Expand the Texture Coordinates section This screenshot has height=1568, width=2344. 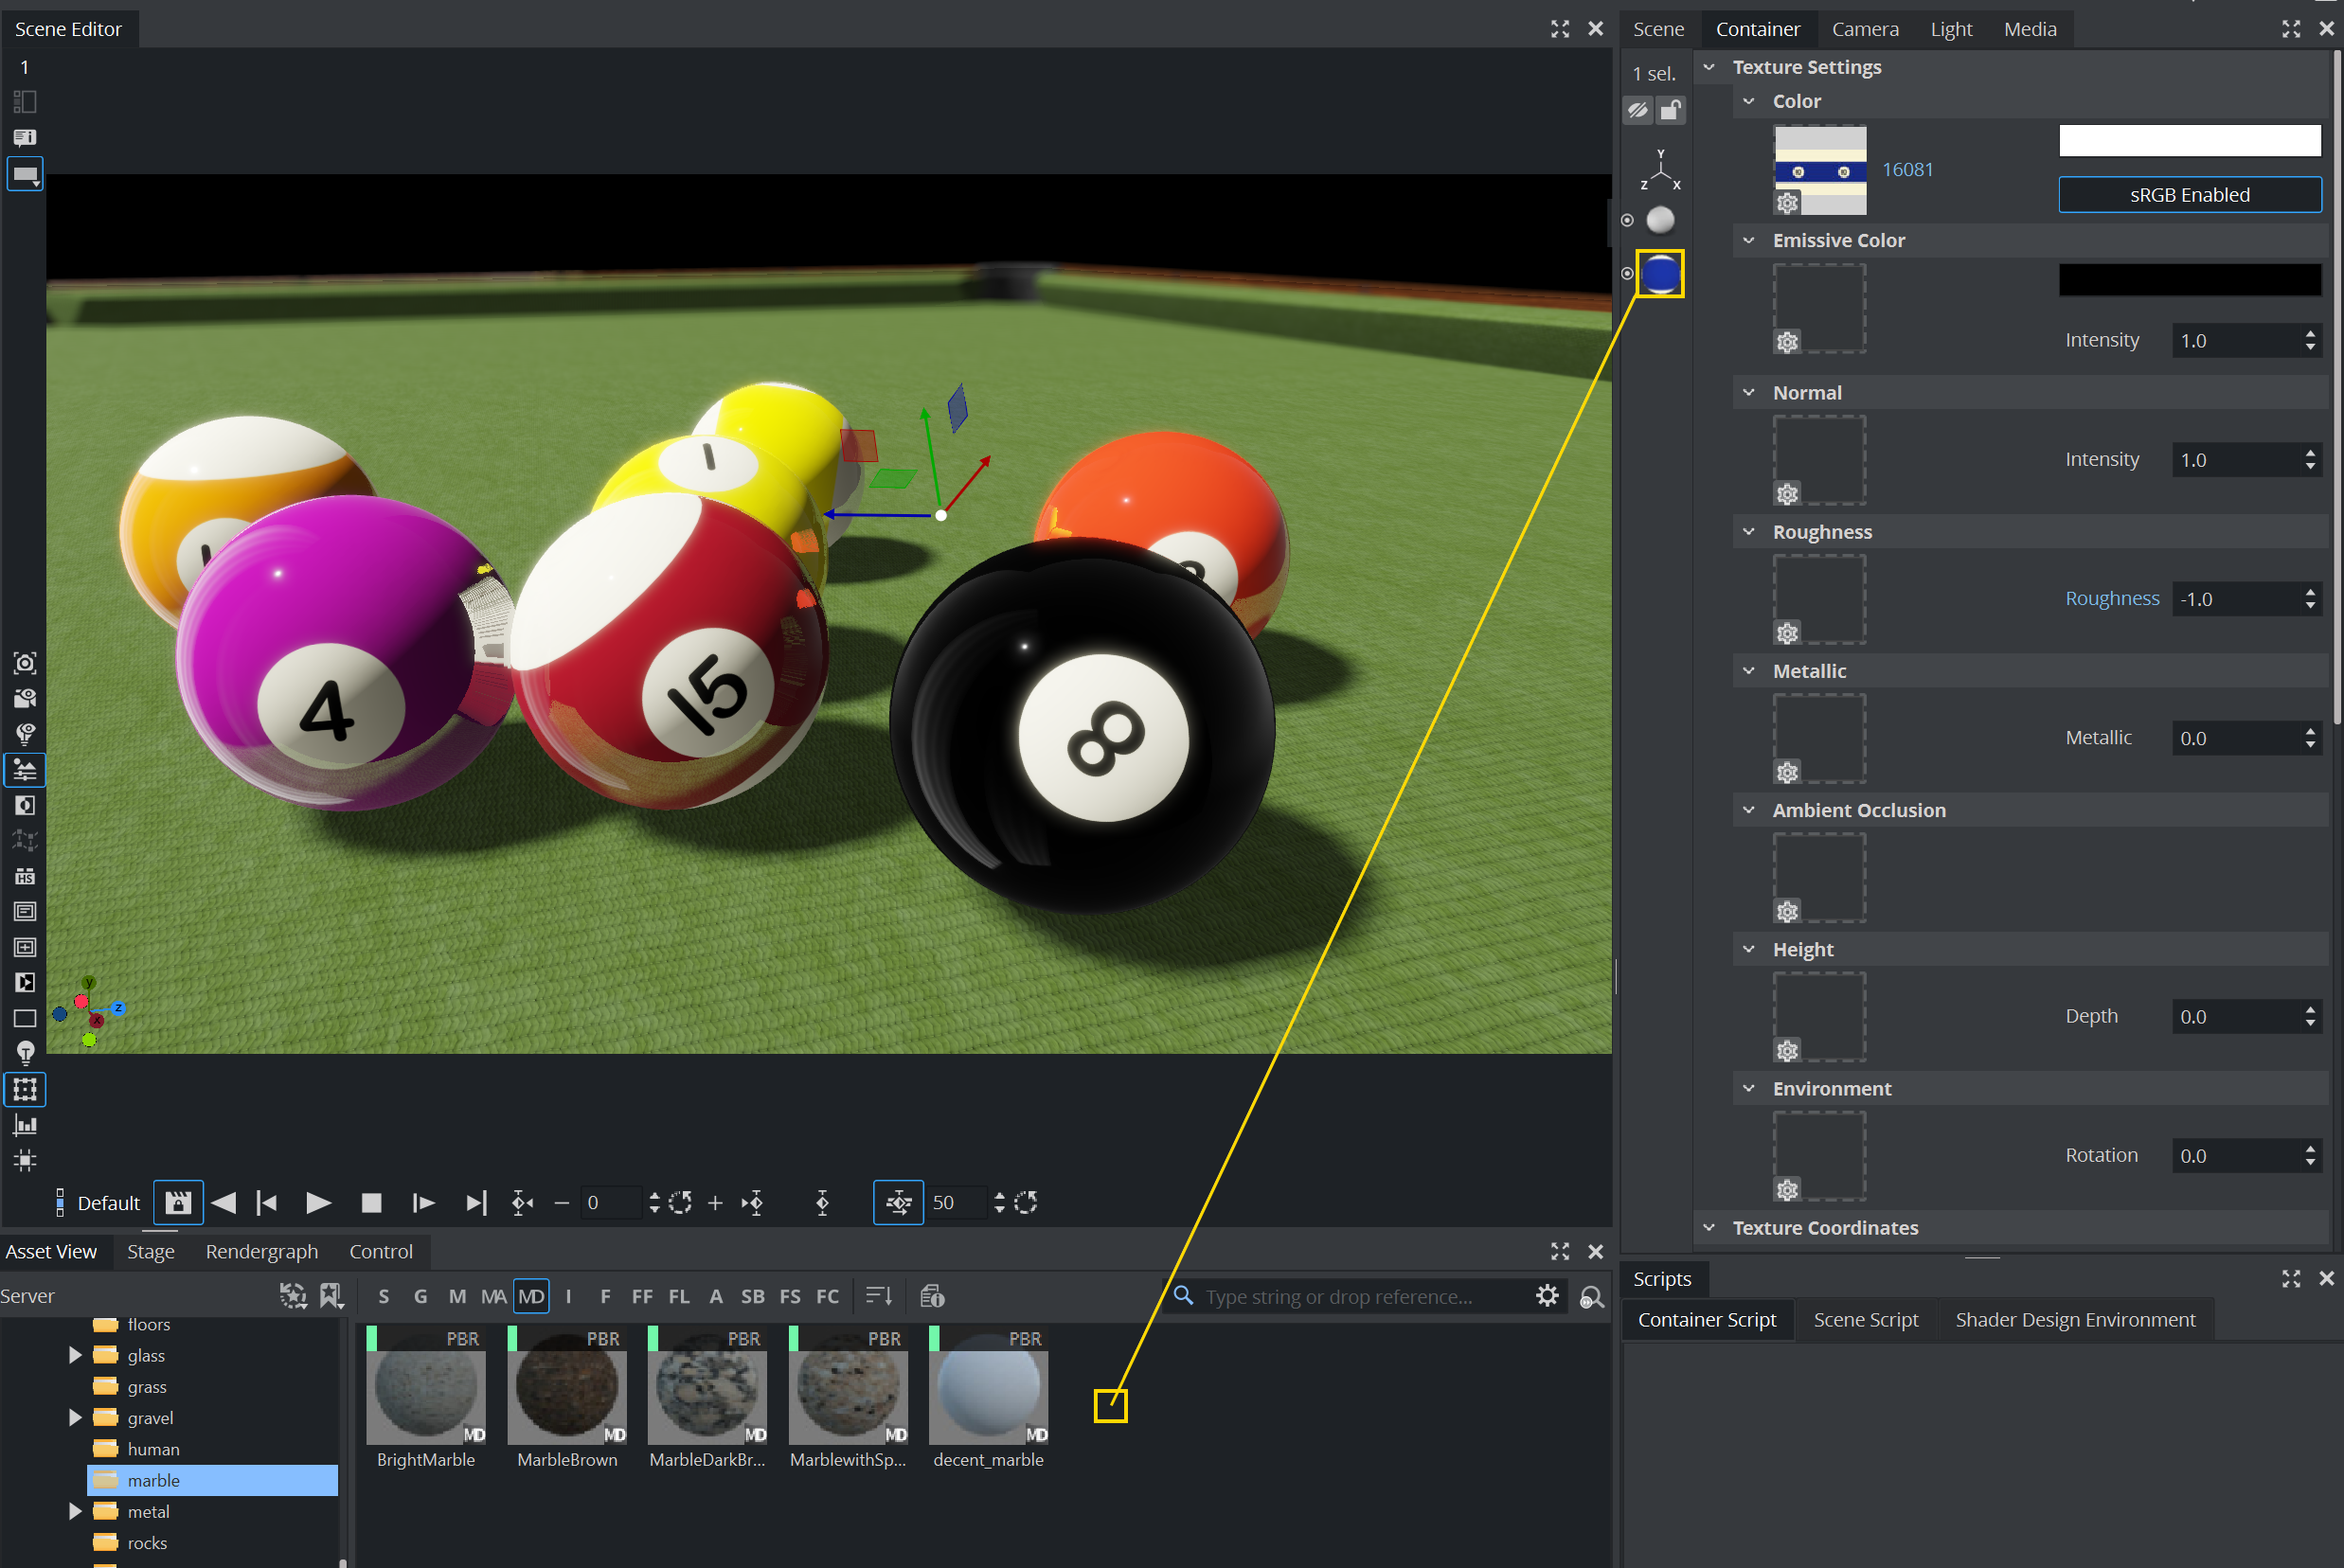pyautogui.click(x=1709, y=1227)
